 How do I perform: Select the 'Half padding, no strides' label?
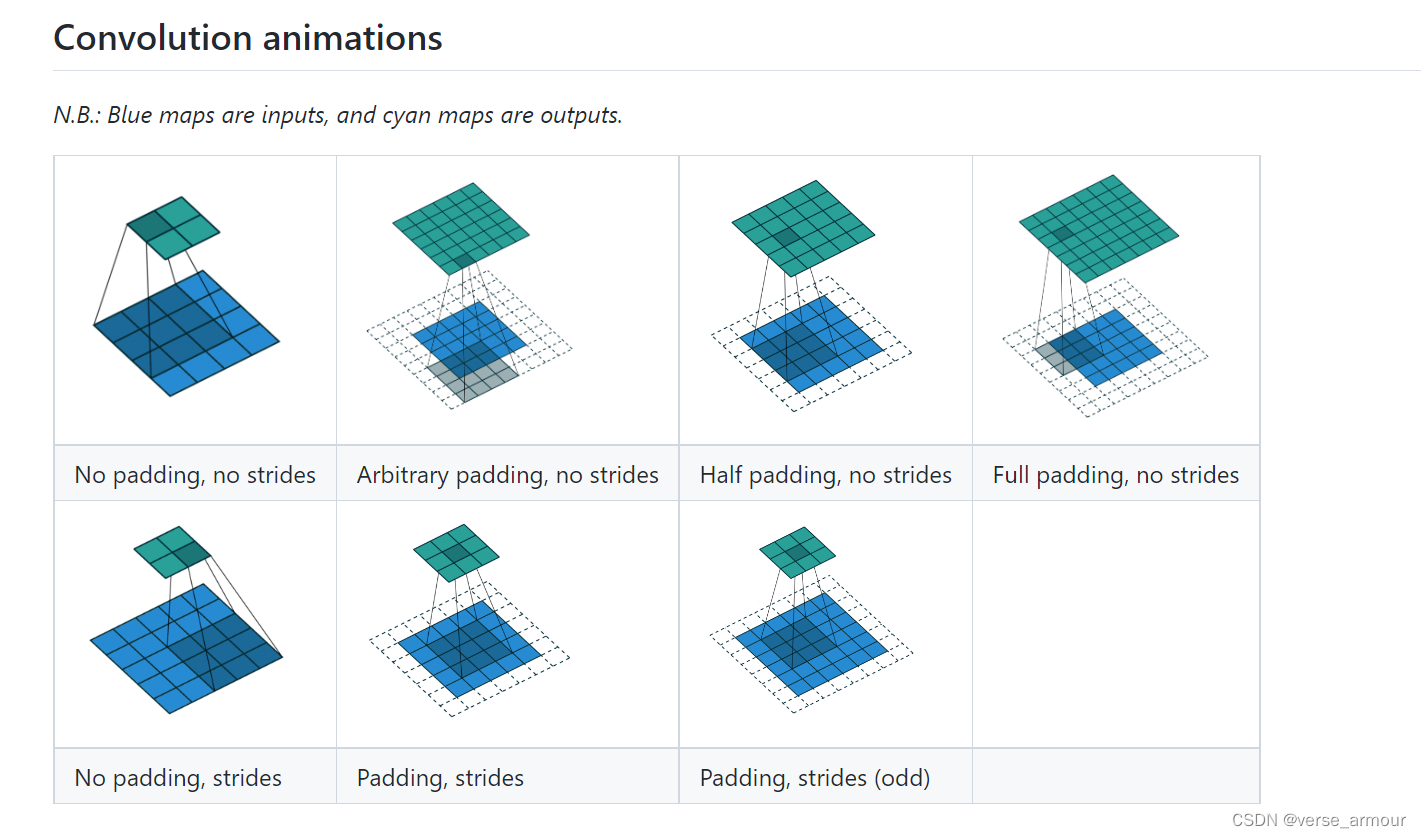(x=826, y=474)
